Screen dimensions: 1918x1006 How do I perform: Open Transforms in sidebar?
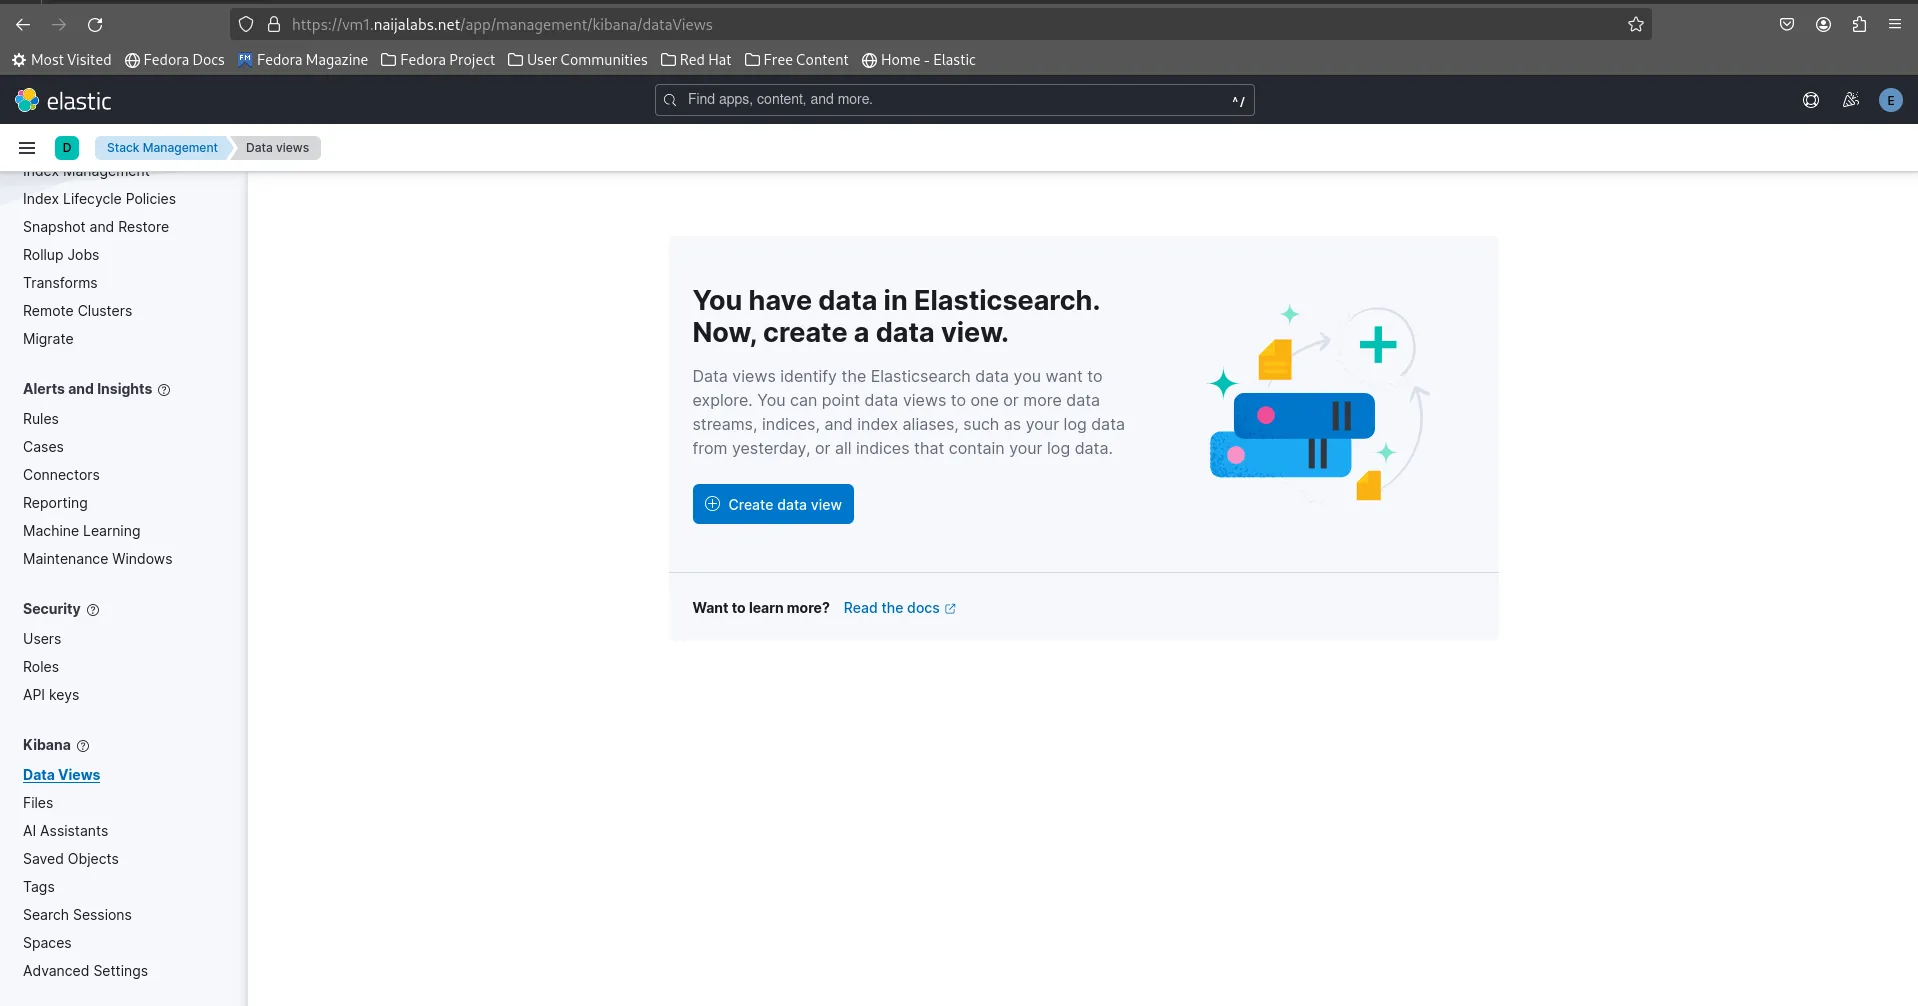[x=60, y=283]
